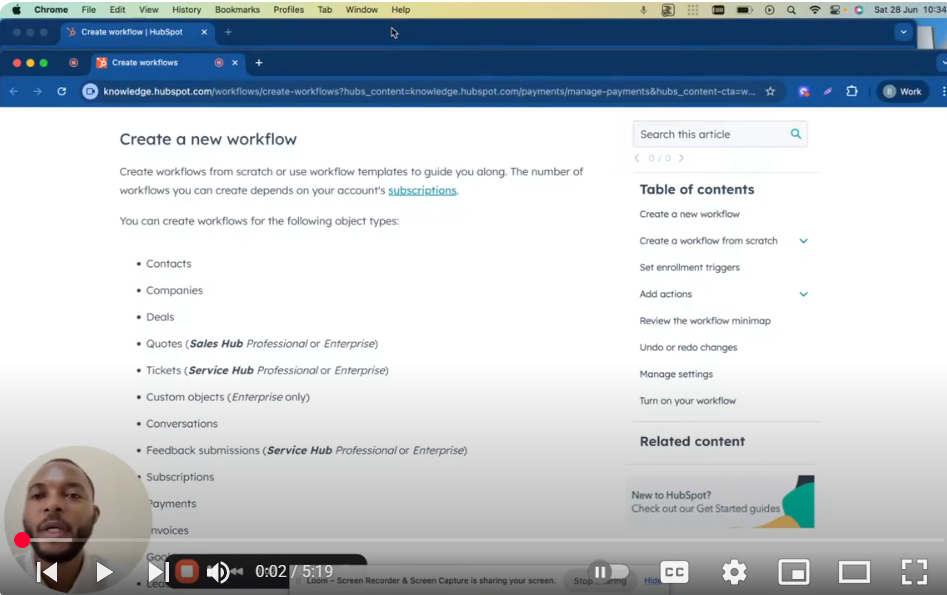Click the browser back arrow

click(x=14, y=91)
